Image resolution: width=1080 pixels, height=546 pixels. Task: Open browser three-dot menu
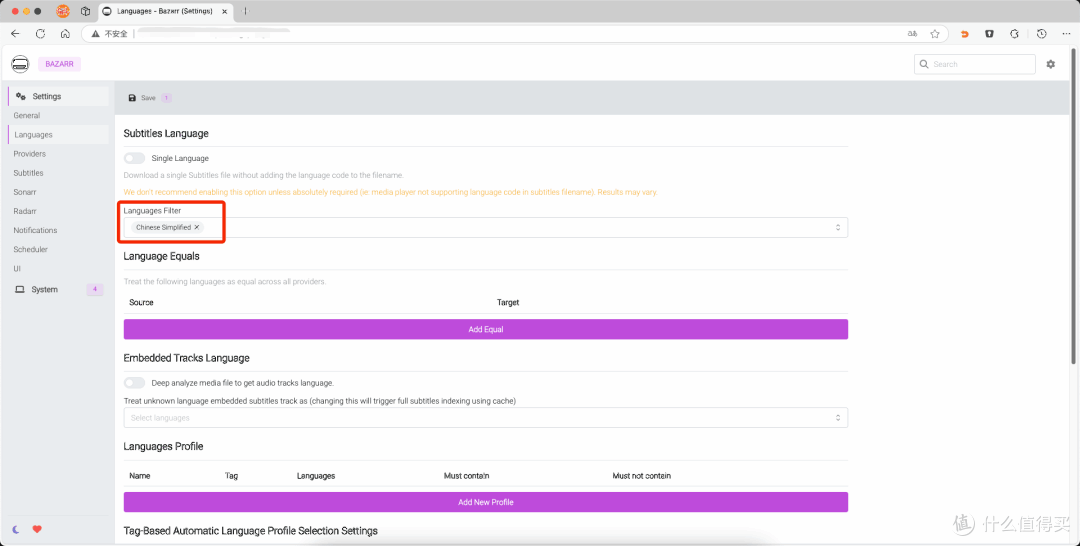coord(1066,34)
